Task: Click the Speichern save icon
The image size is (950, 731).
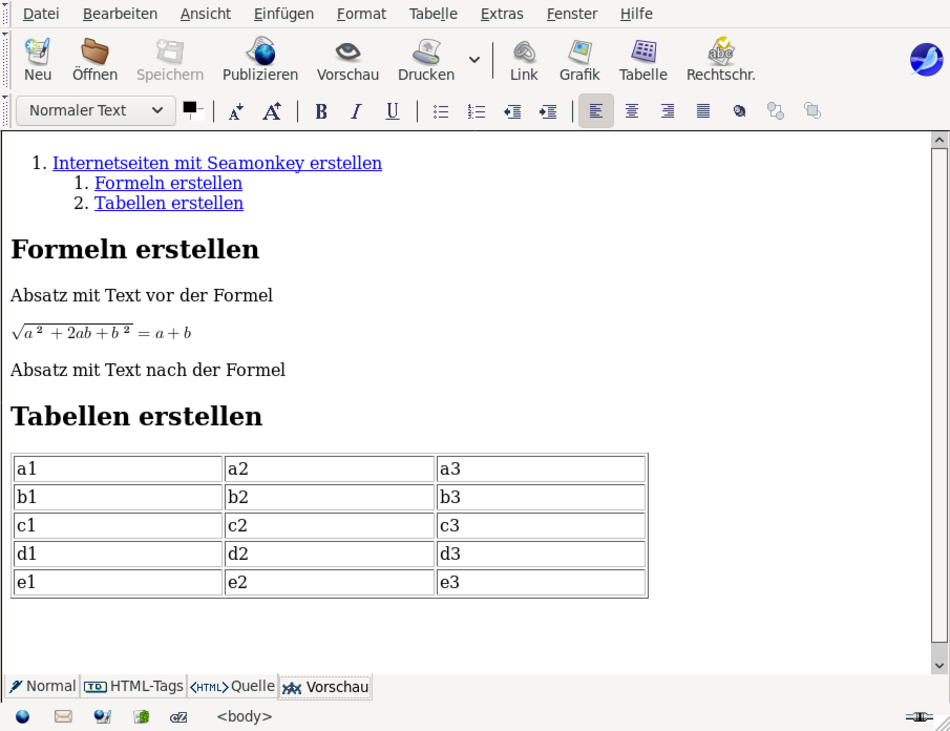Action: [x=170, y=59]
